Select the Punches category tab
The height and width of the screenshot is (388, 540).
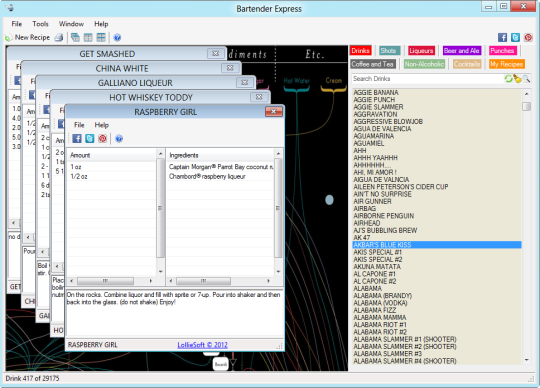tap(502, 51)
